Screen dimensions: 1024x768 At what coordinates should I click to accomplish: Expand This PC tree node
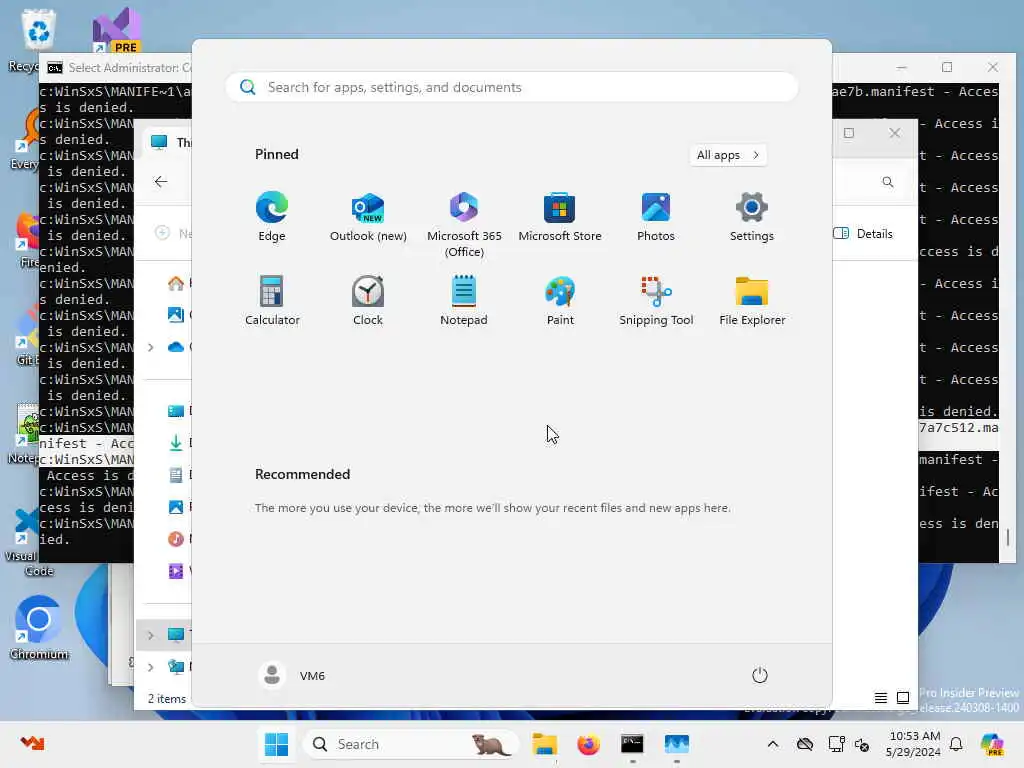150,635
